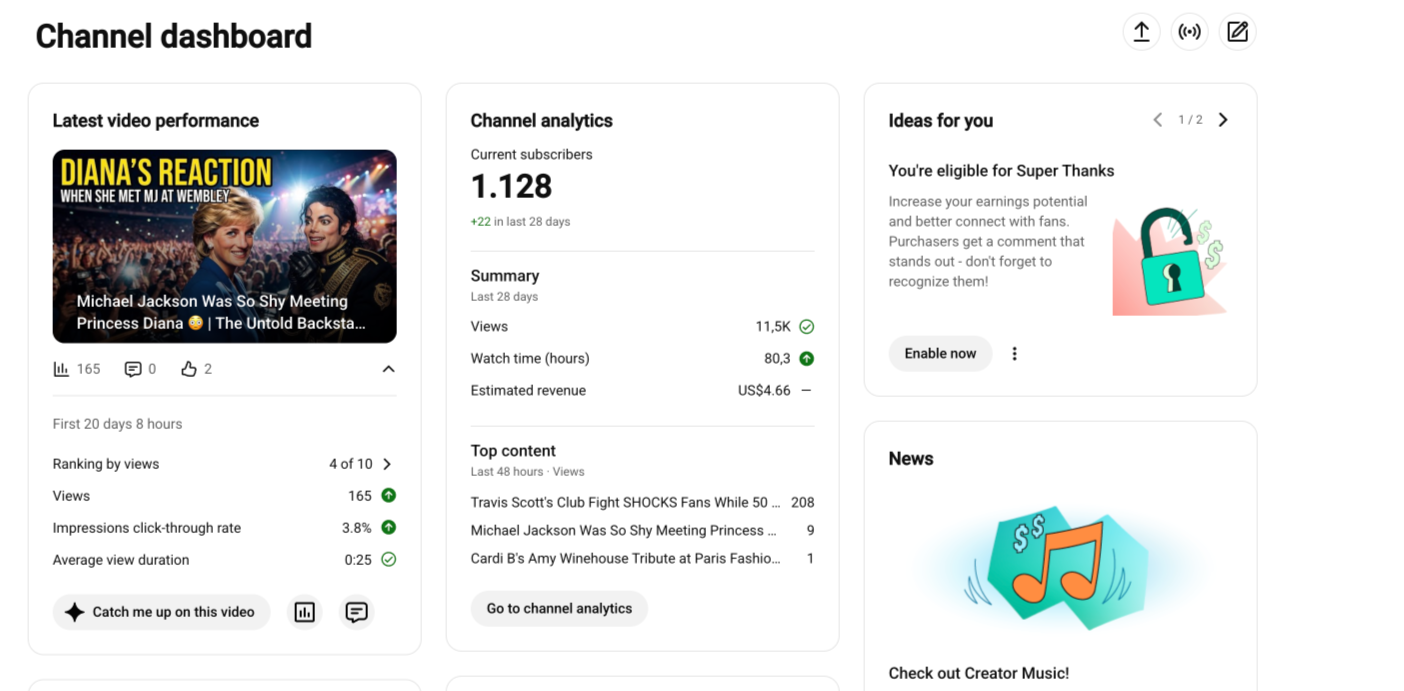1404x691 pixels.
Task: Open video analytics bar chart icon button
Action: pyautogui.click(x=305, y=612)
